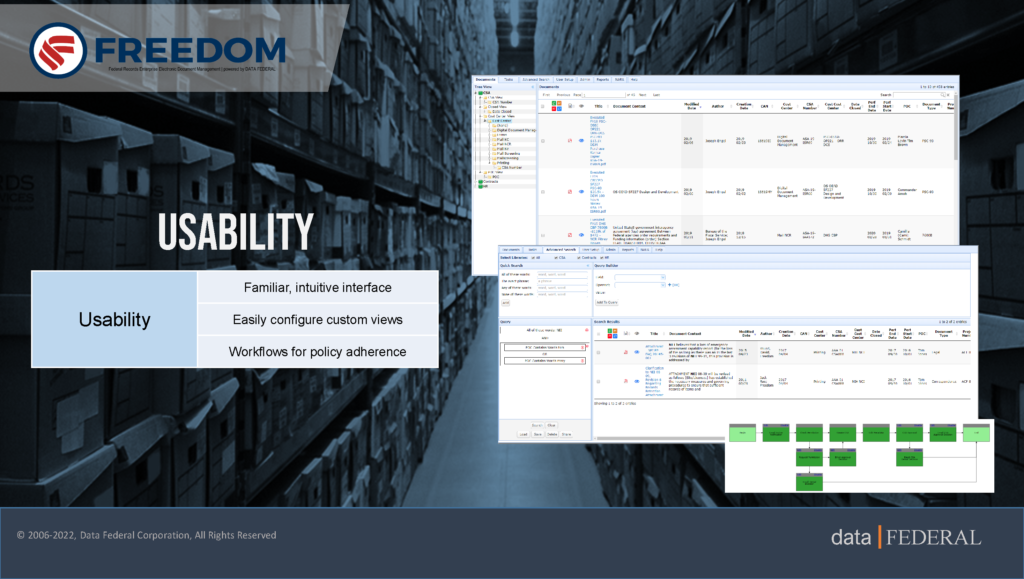The image size is (1024, 579).
Task: Click the search magnifier icon in Documents window
Action: click(942, 95)
